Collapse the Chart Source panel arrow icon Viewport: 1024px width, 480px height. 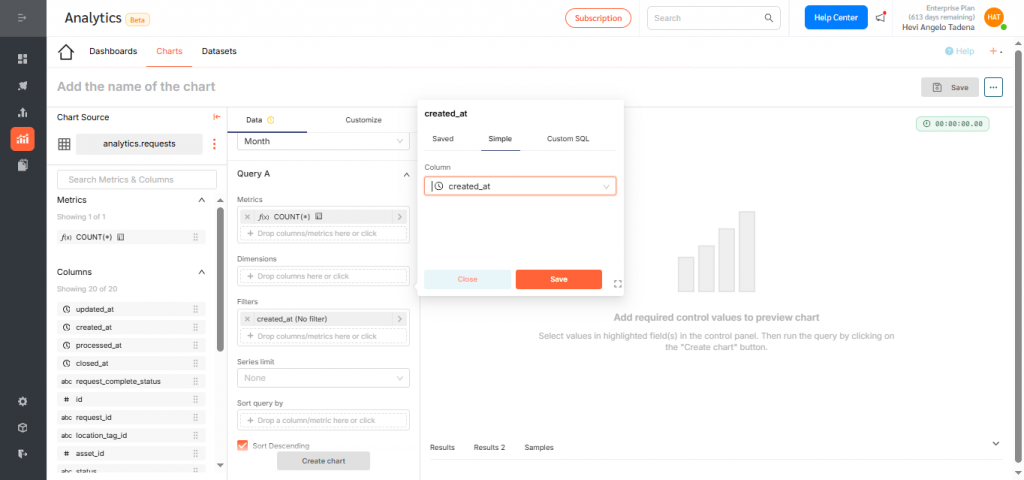coord(217,117)
